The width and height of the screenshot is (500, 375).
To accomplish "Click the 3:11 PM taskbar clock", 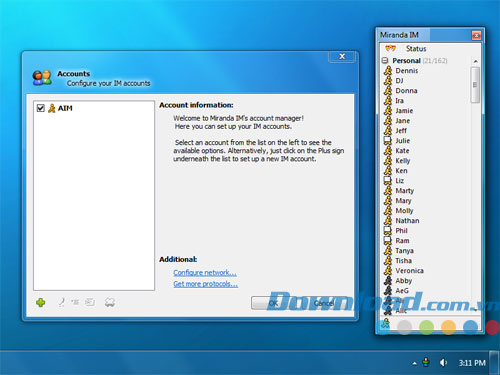I will tap(472, 363).
